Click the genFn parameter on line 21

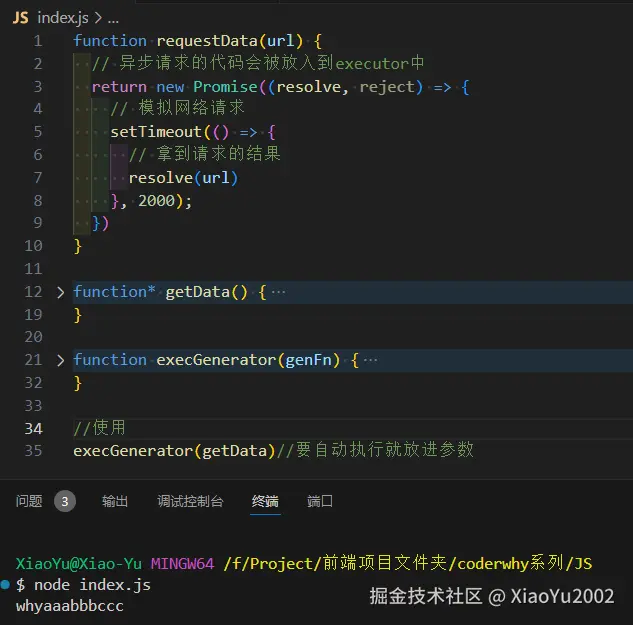308,360
